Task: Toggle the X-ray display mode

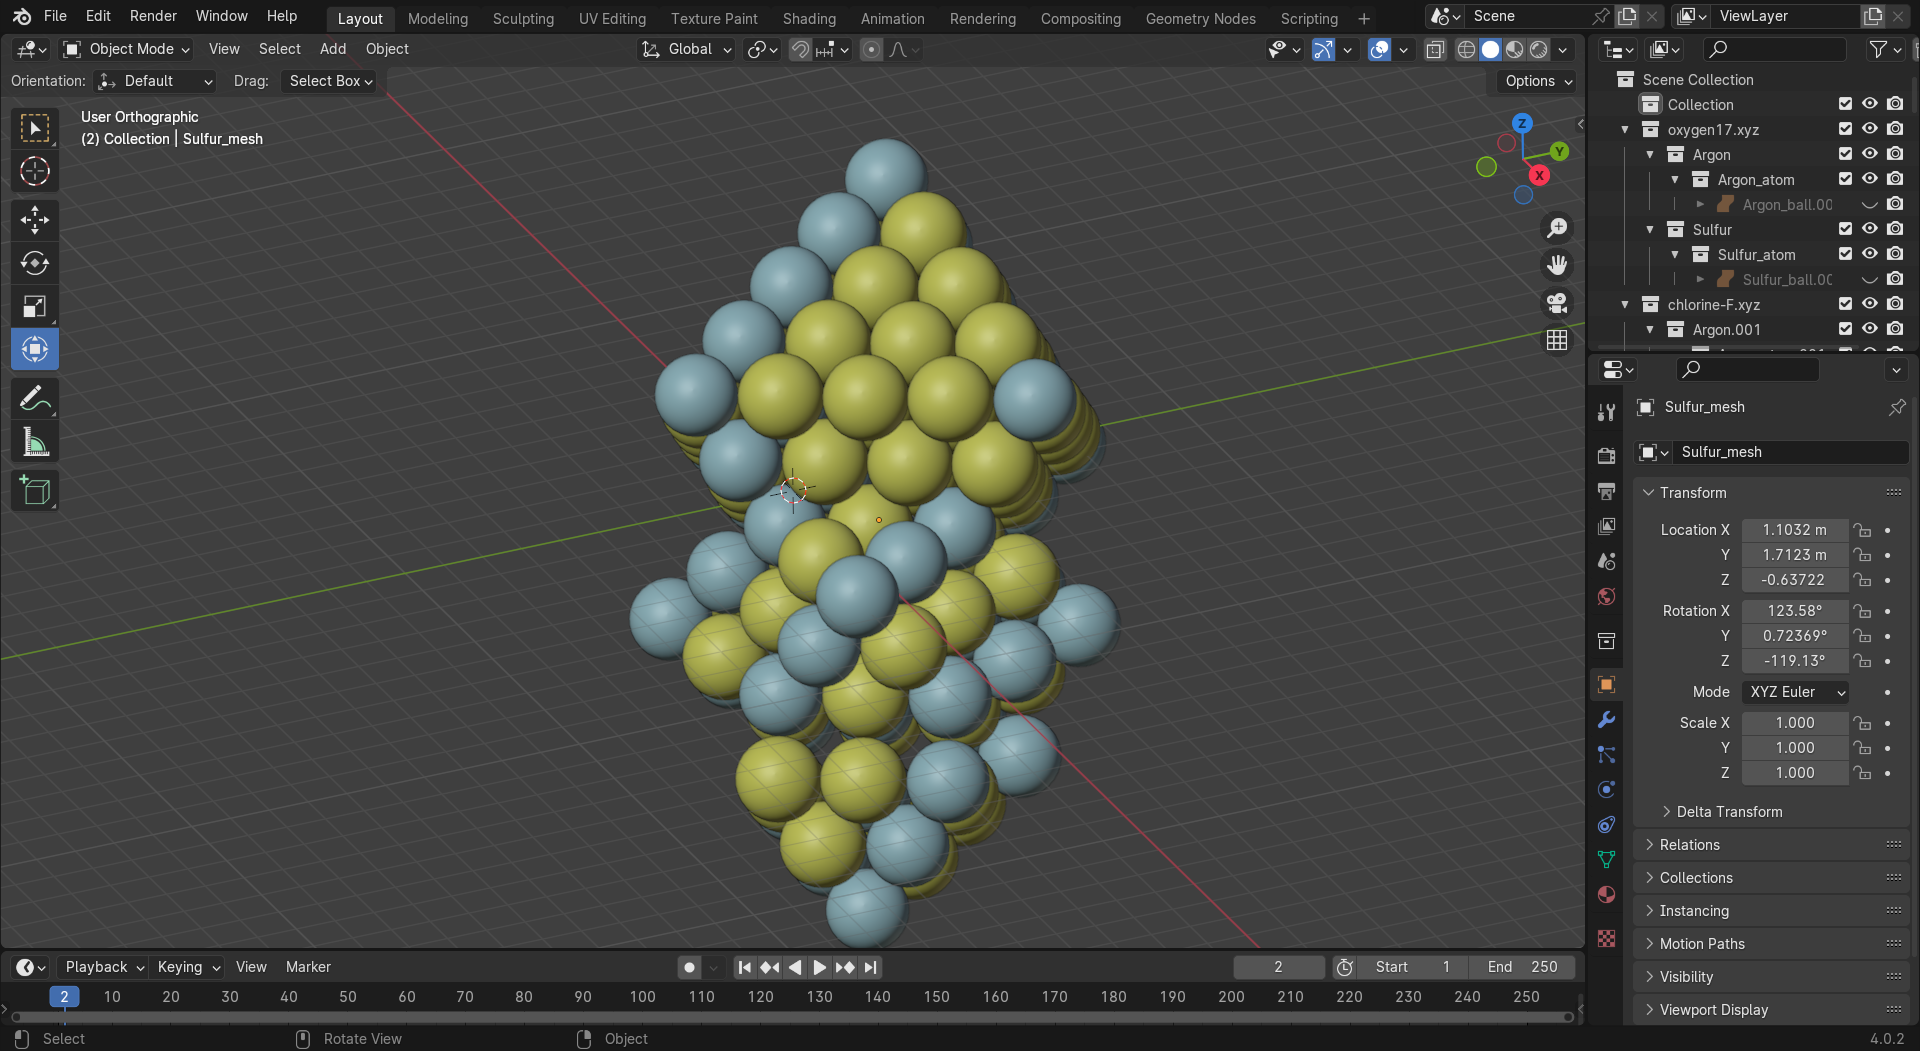Action: pos(1435,49)
